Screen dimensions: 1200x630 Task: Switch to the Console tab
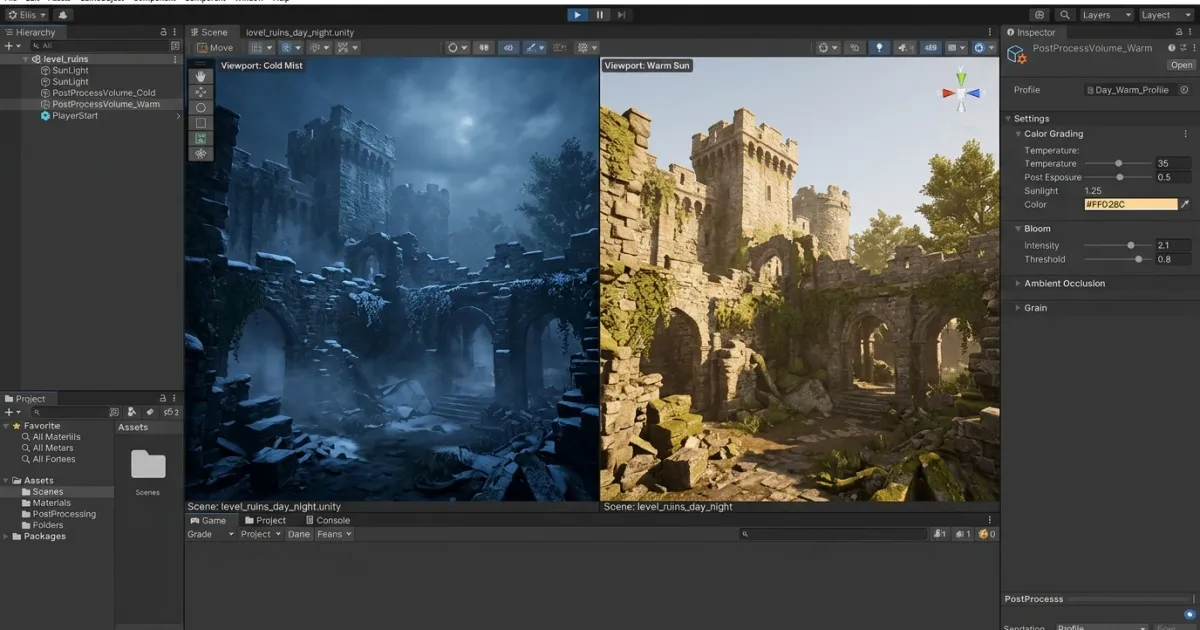click(x=328, y=520)
